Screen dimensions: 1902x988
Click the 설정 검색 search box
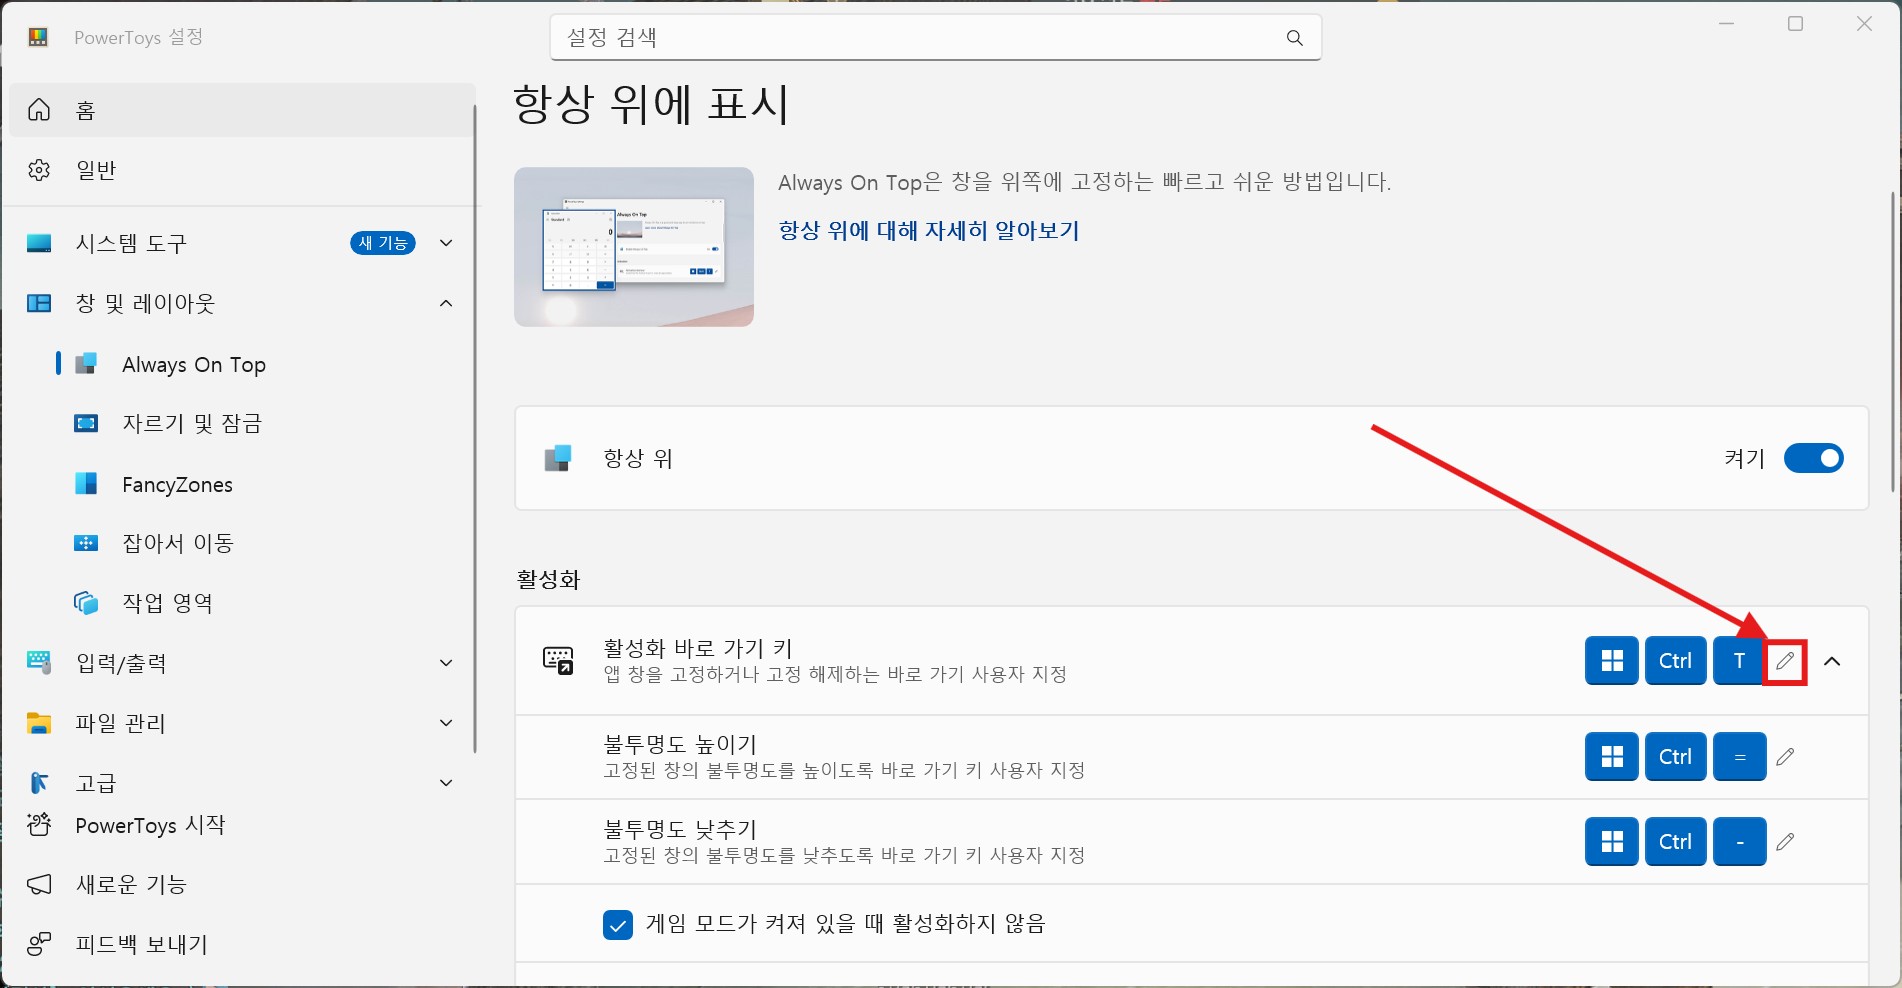(935, 38)
